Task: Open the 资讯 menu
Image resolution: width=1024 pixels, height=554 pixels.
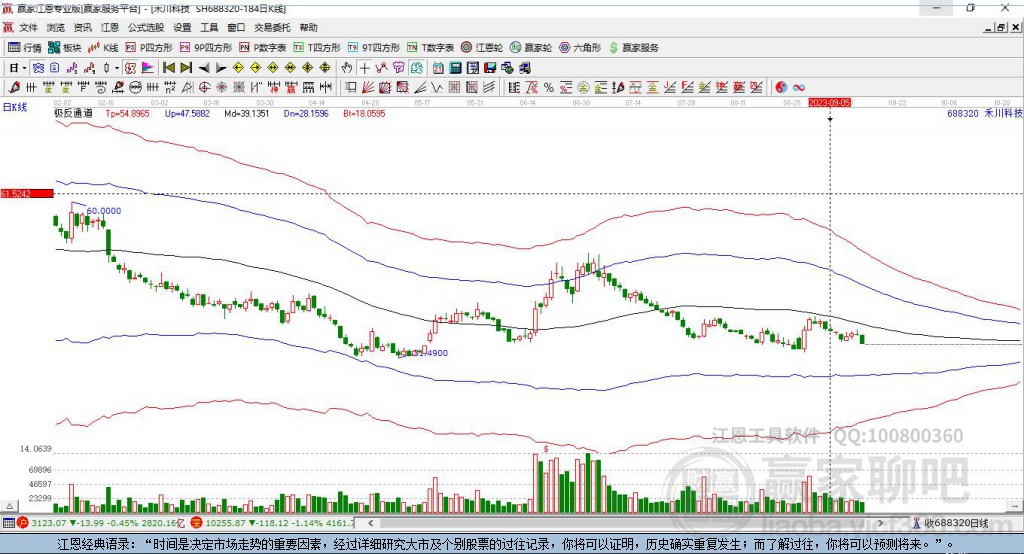Action: (82, 27)
